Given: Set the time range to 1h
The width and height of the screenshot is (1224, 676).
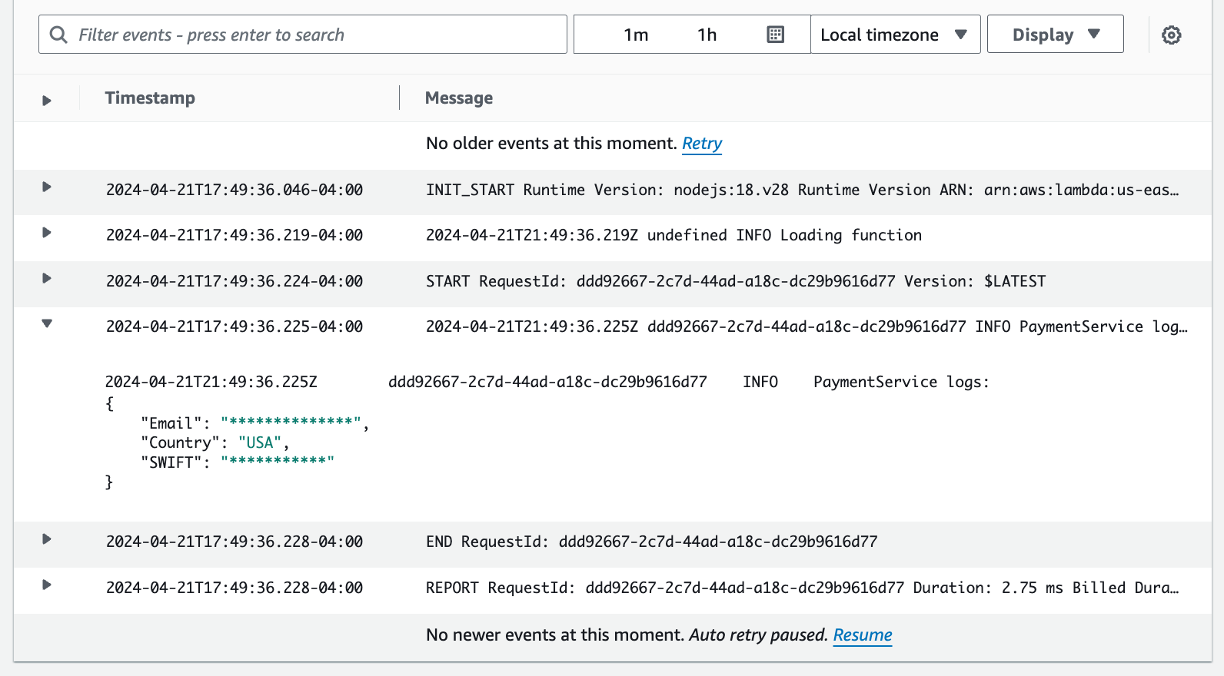Looking at the screenshot, I should click(x=706, y=33).
